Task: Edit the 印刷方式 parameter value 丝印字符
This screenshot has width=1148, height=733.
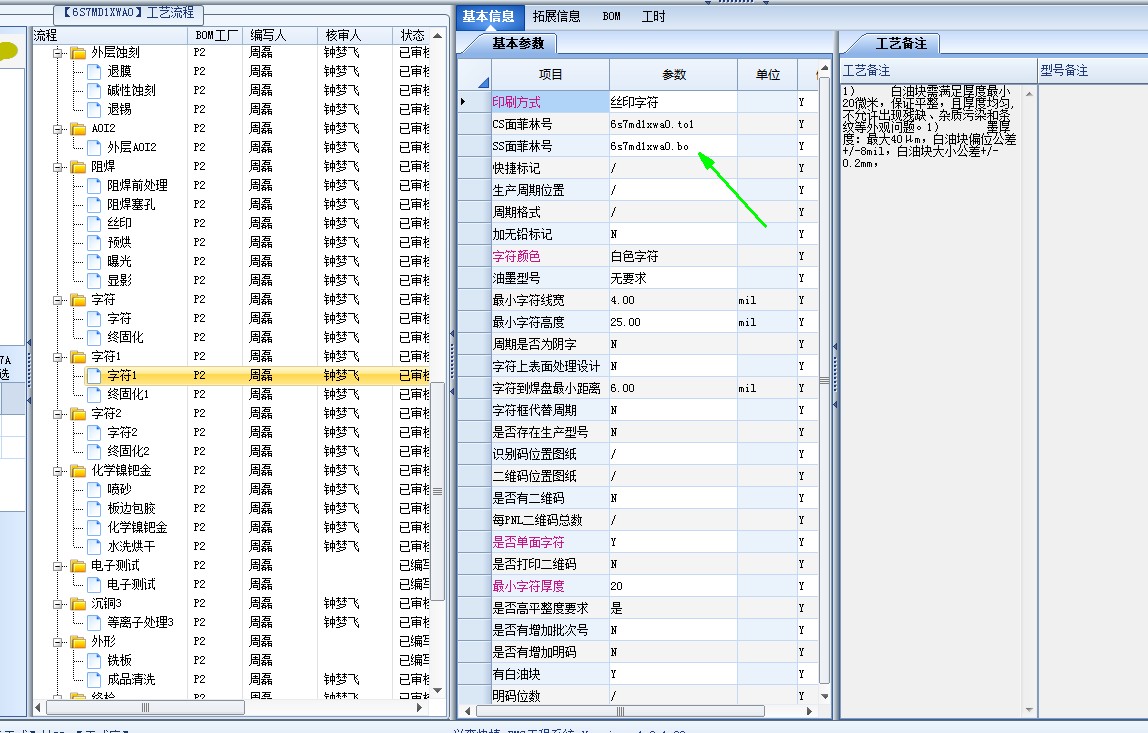Action: point(673,103)
